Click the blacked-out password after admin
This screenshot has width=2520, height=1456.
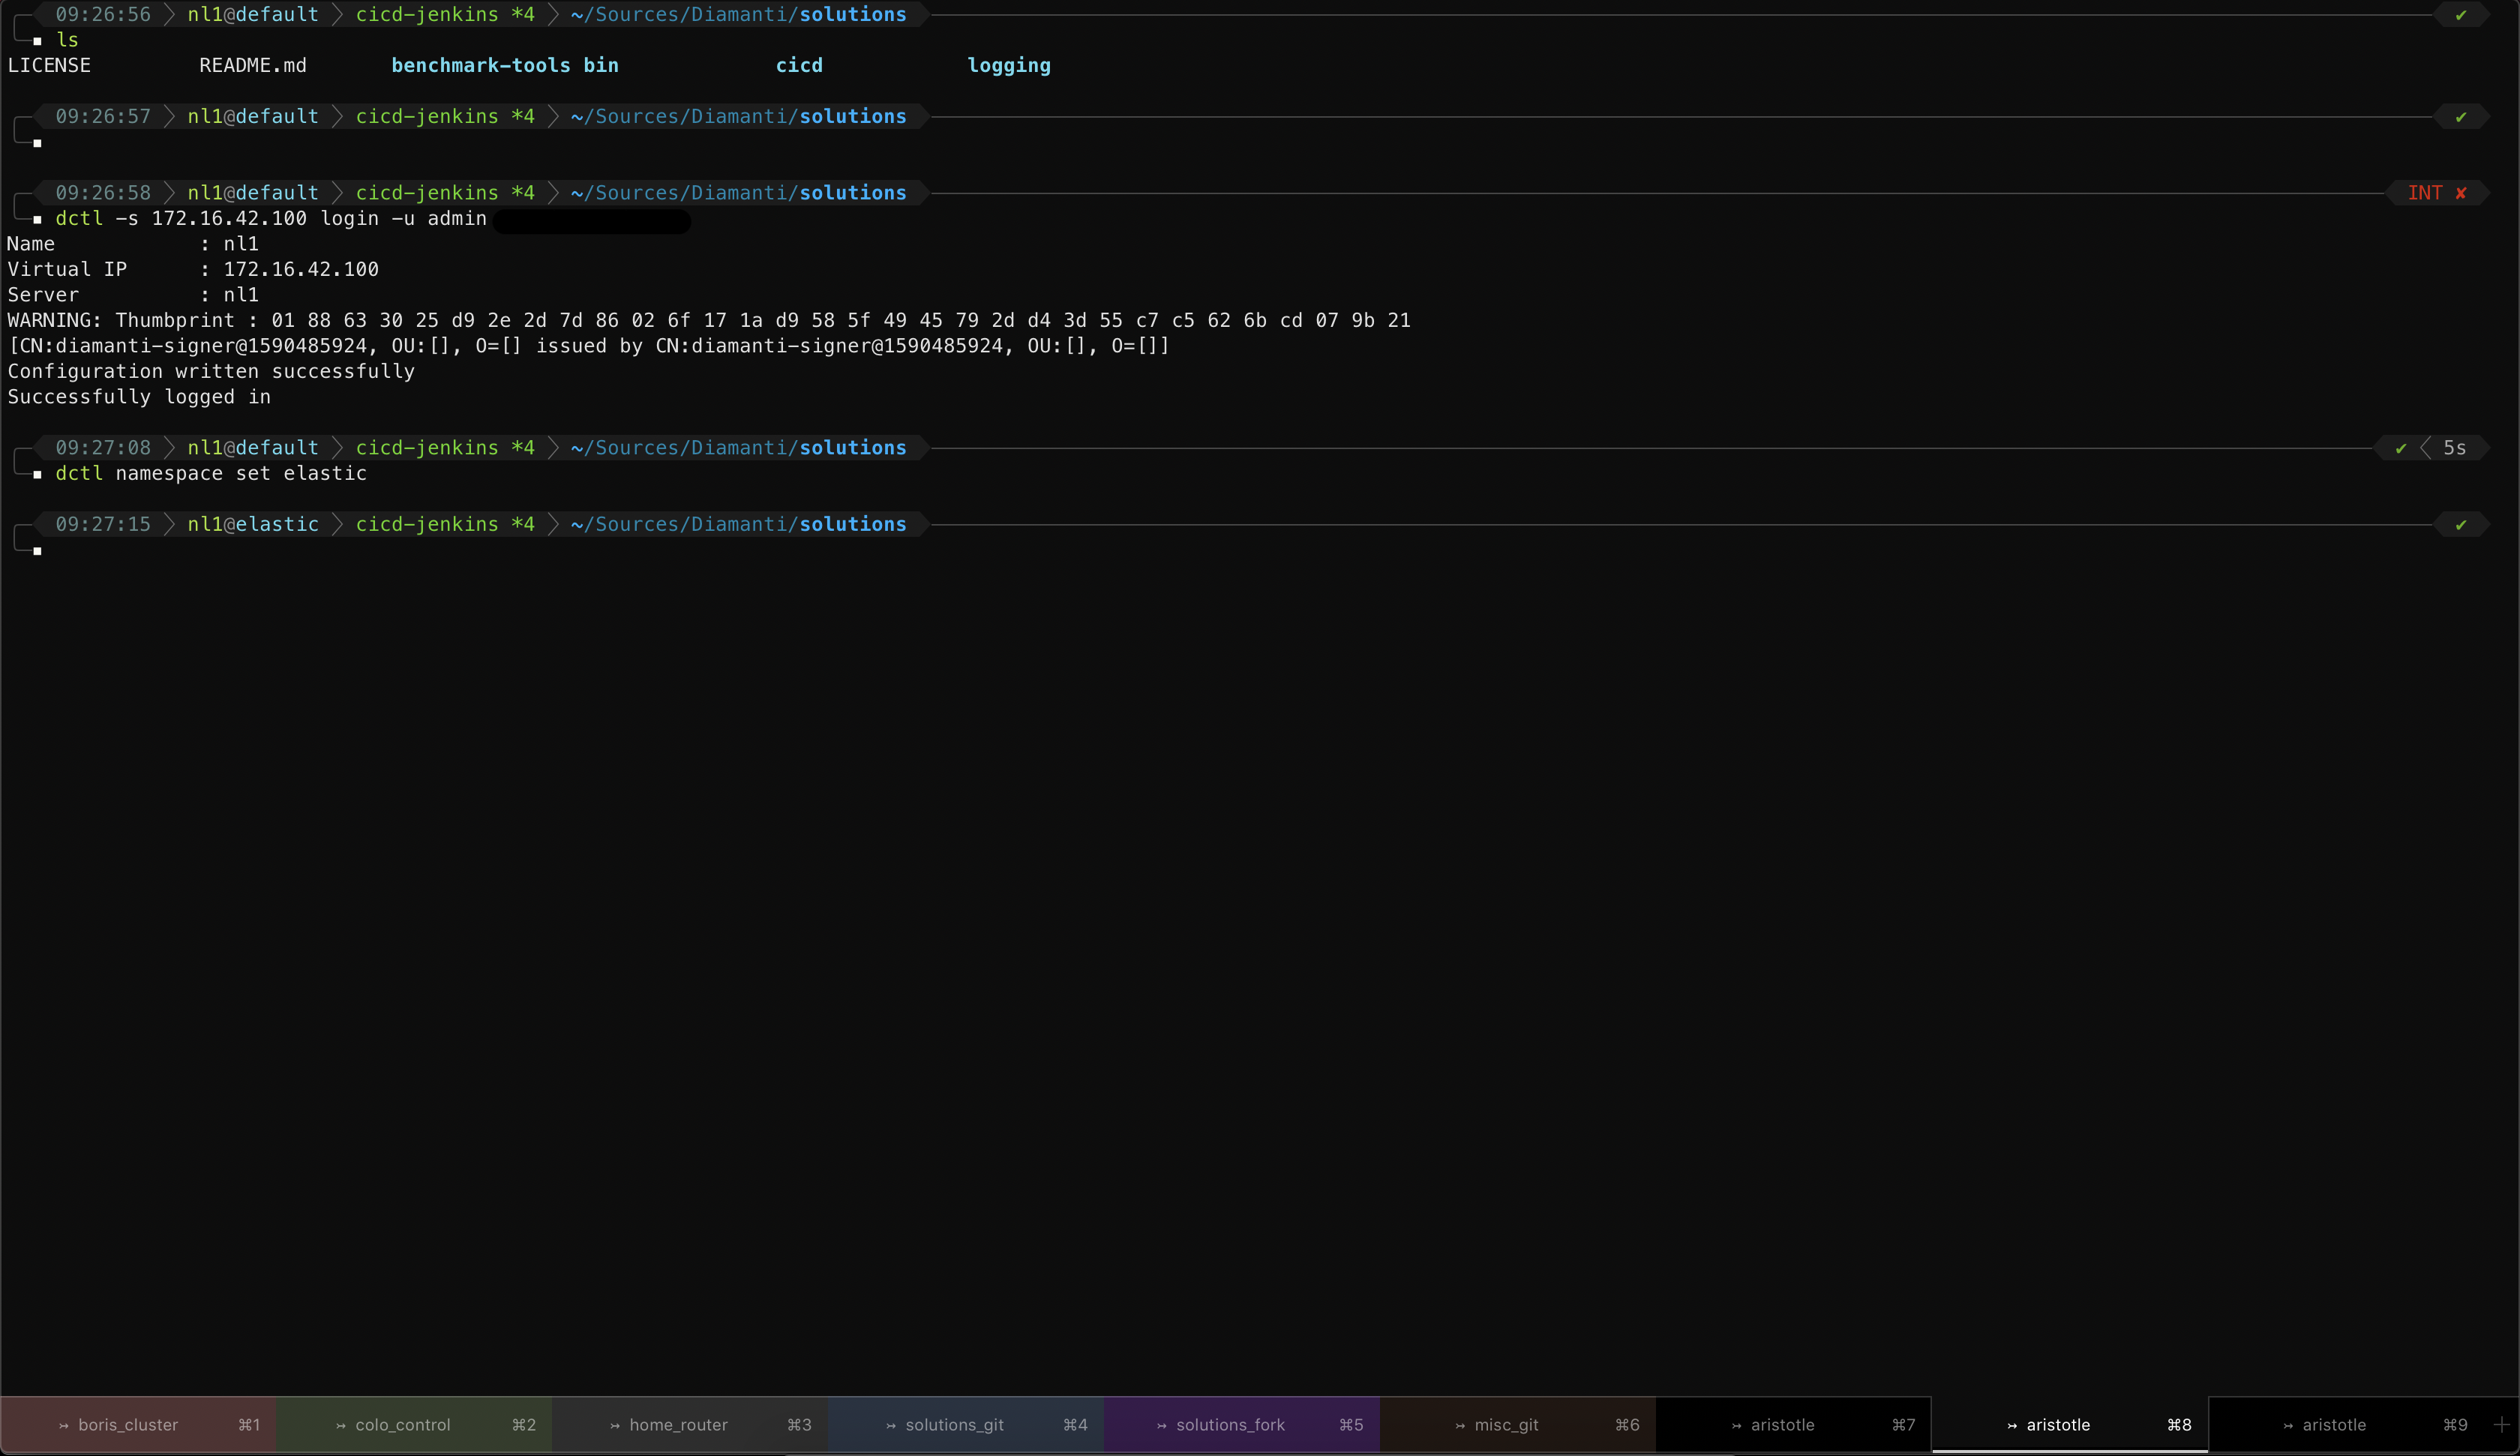592,220
